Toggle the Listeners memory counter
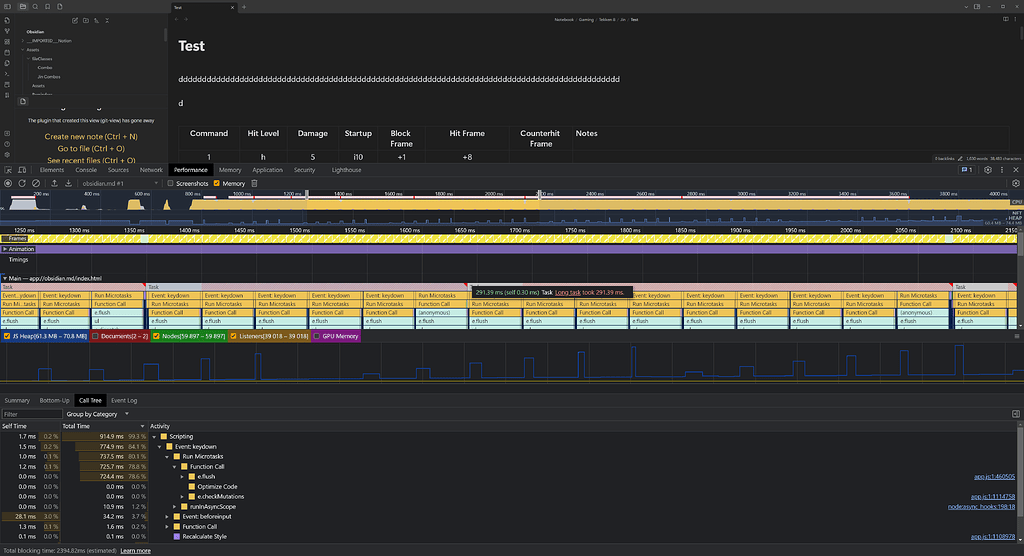 coord(233,336)
